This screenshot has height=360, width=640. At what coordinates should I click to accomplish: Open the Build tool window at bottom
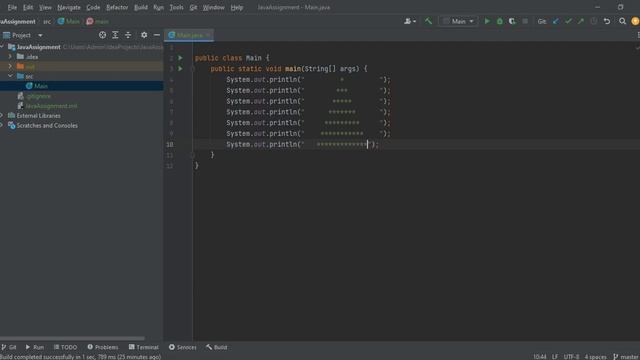[x=217, y=347]
